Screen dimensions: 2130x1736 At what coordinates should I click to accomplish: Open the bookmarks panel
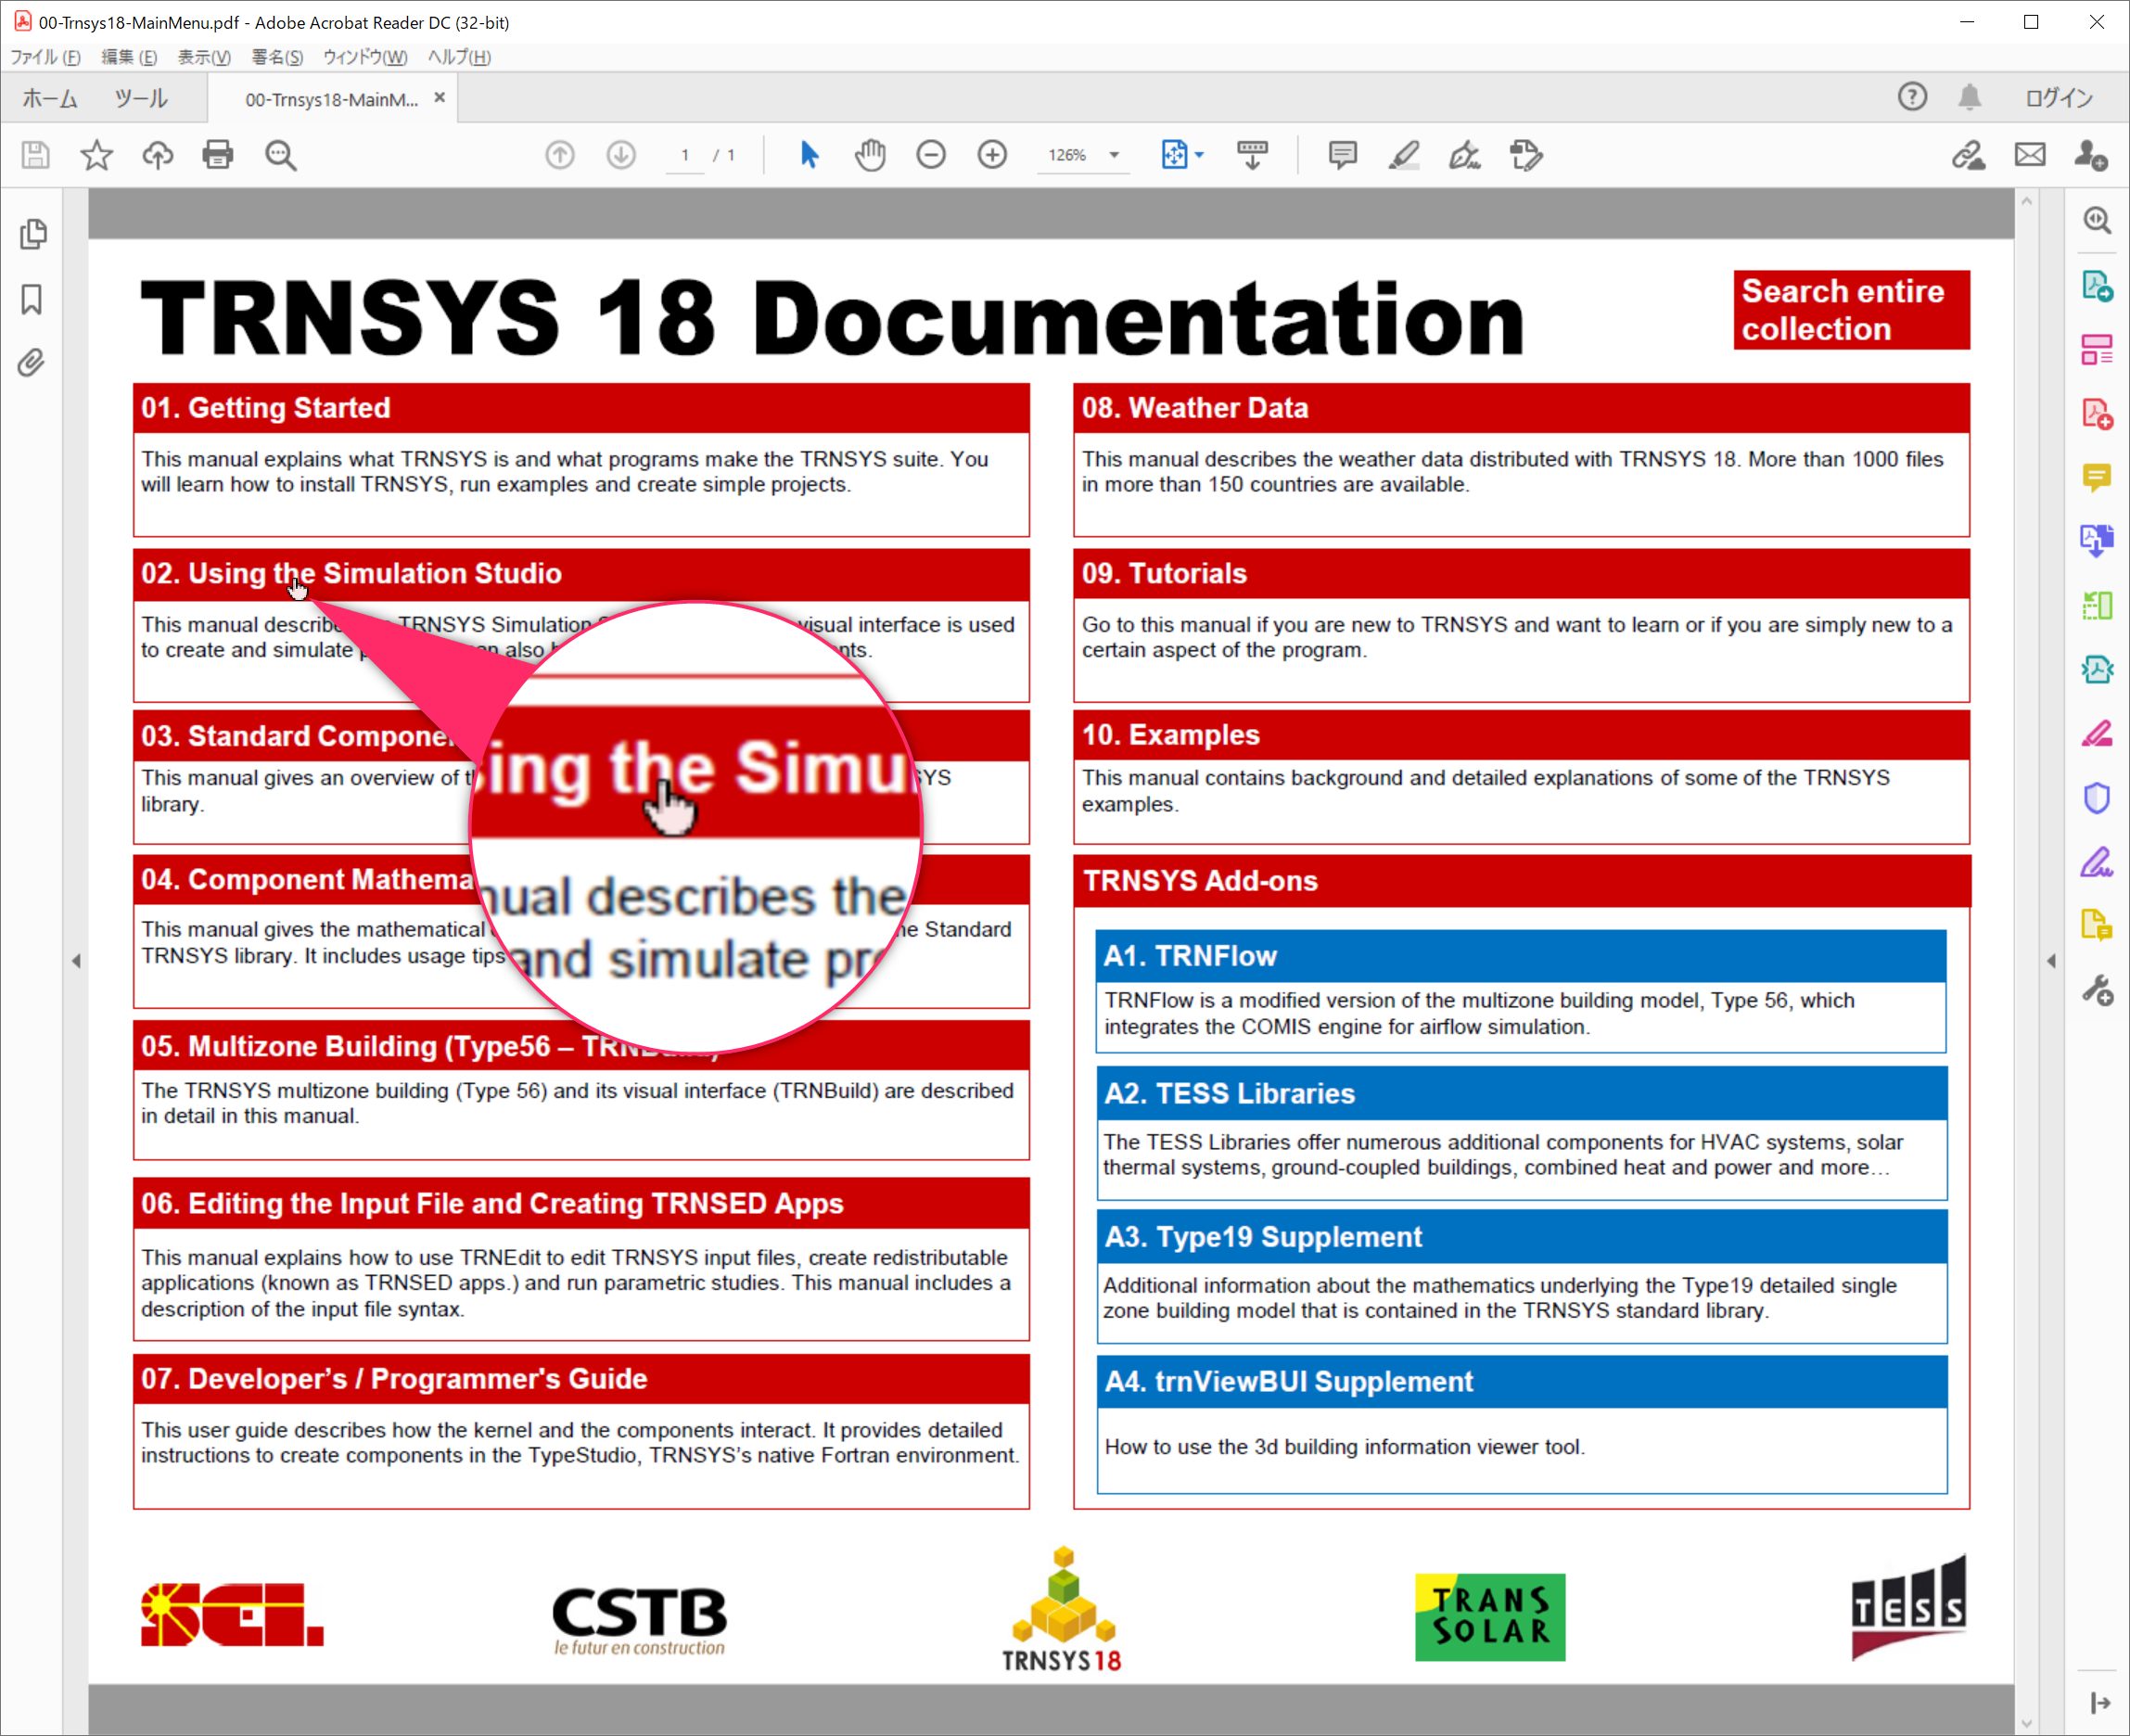click(32, 299)
